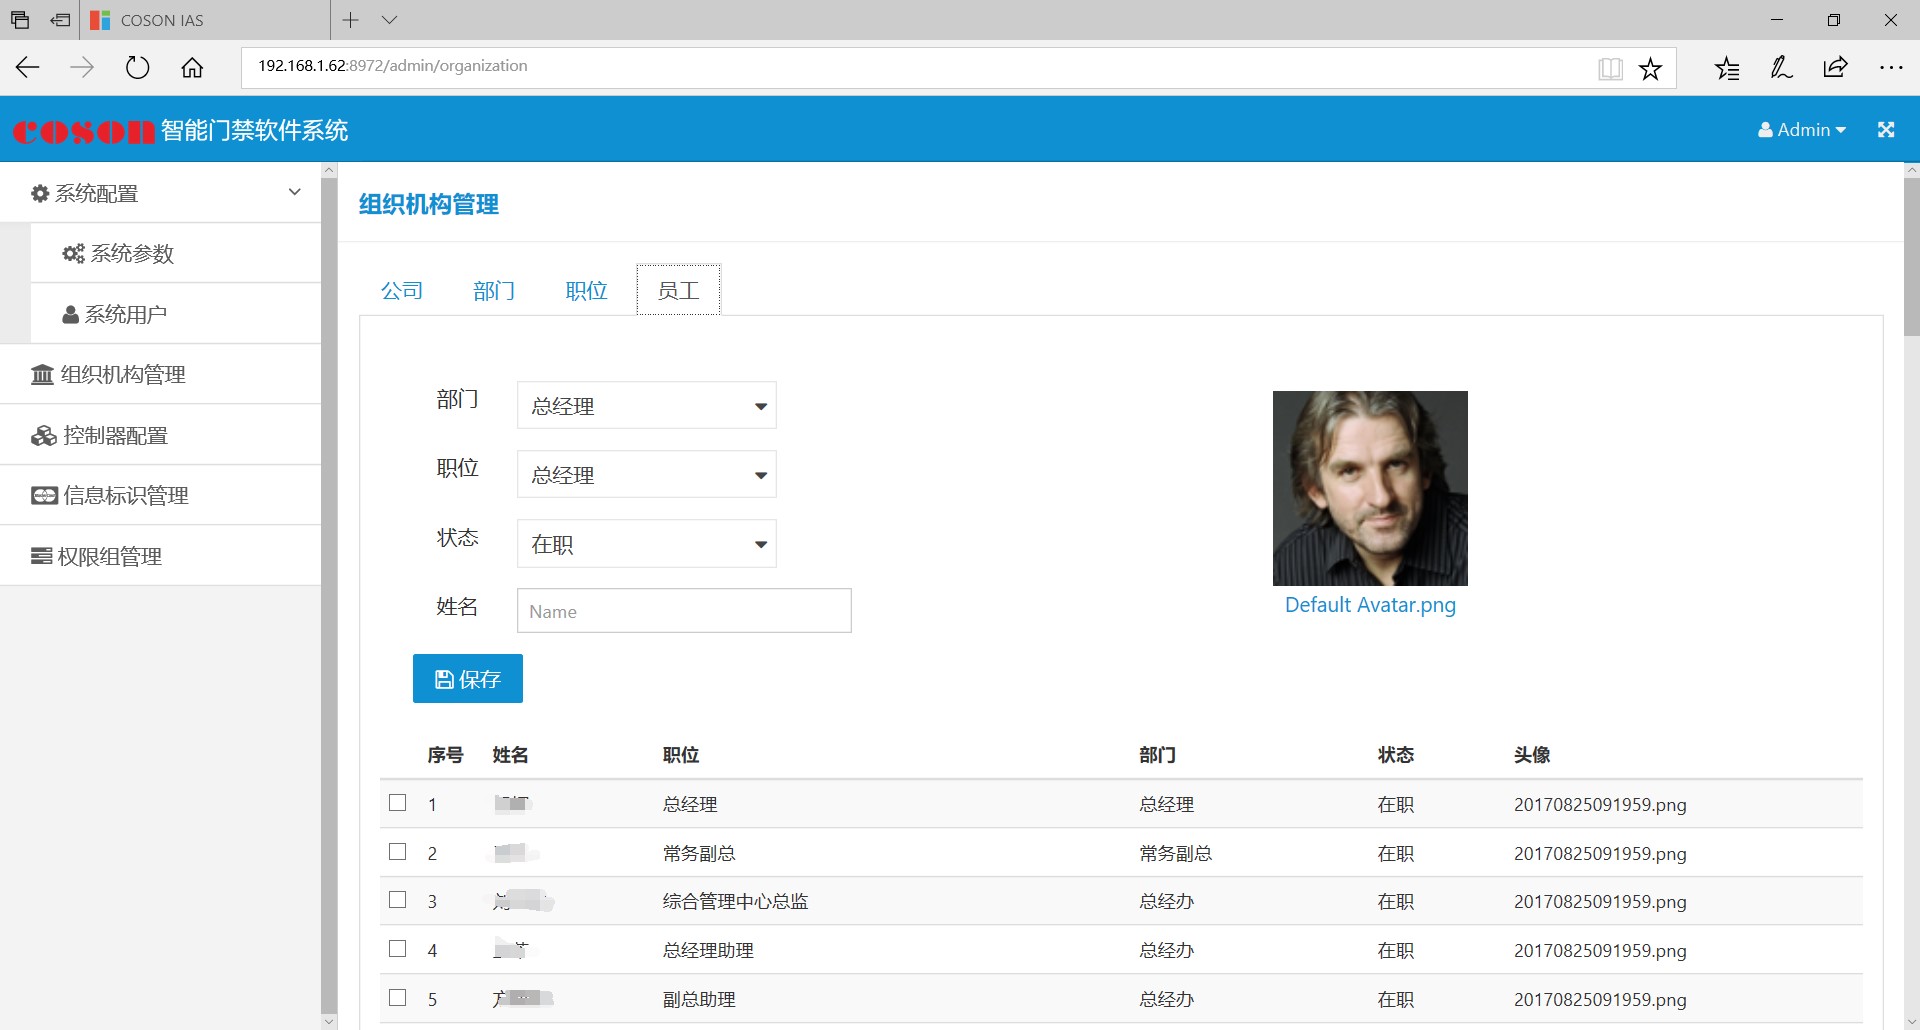Open the Admin user menu
This screenshot has width=1920, height=1030.
click(1802, 130)
